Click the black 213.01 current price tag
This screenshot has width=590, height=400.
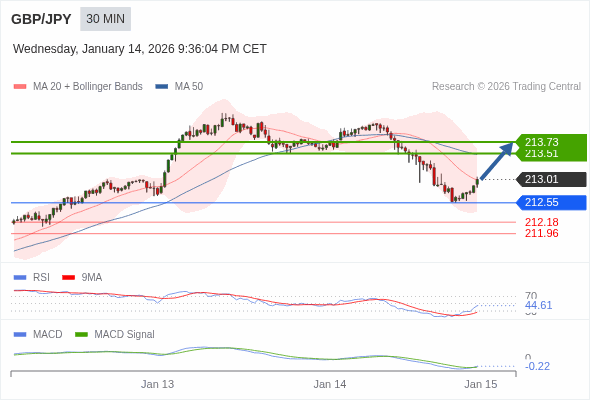click(552, 179)
